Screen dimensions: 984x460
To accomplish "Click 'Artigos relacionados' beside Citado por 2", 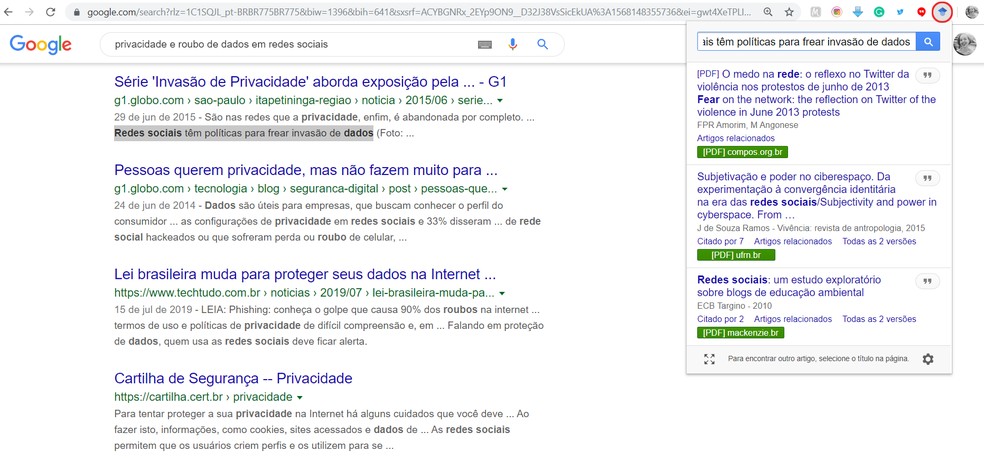I will tap(793, 319).
